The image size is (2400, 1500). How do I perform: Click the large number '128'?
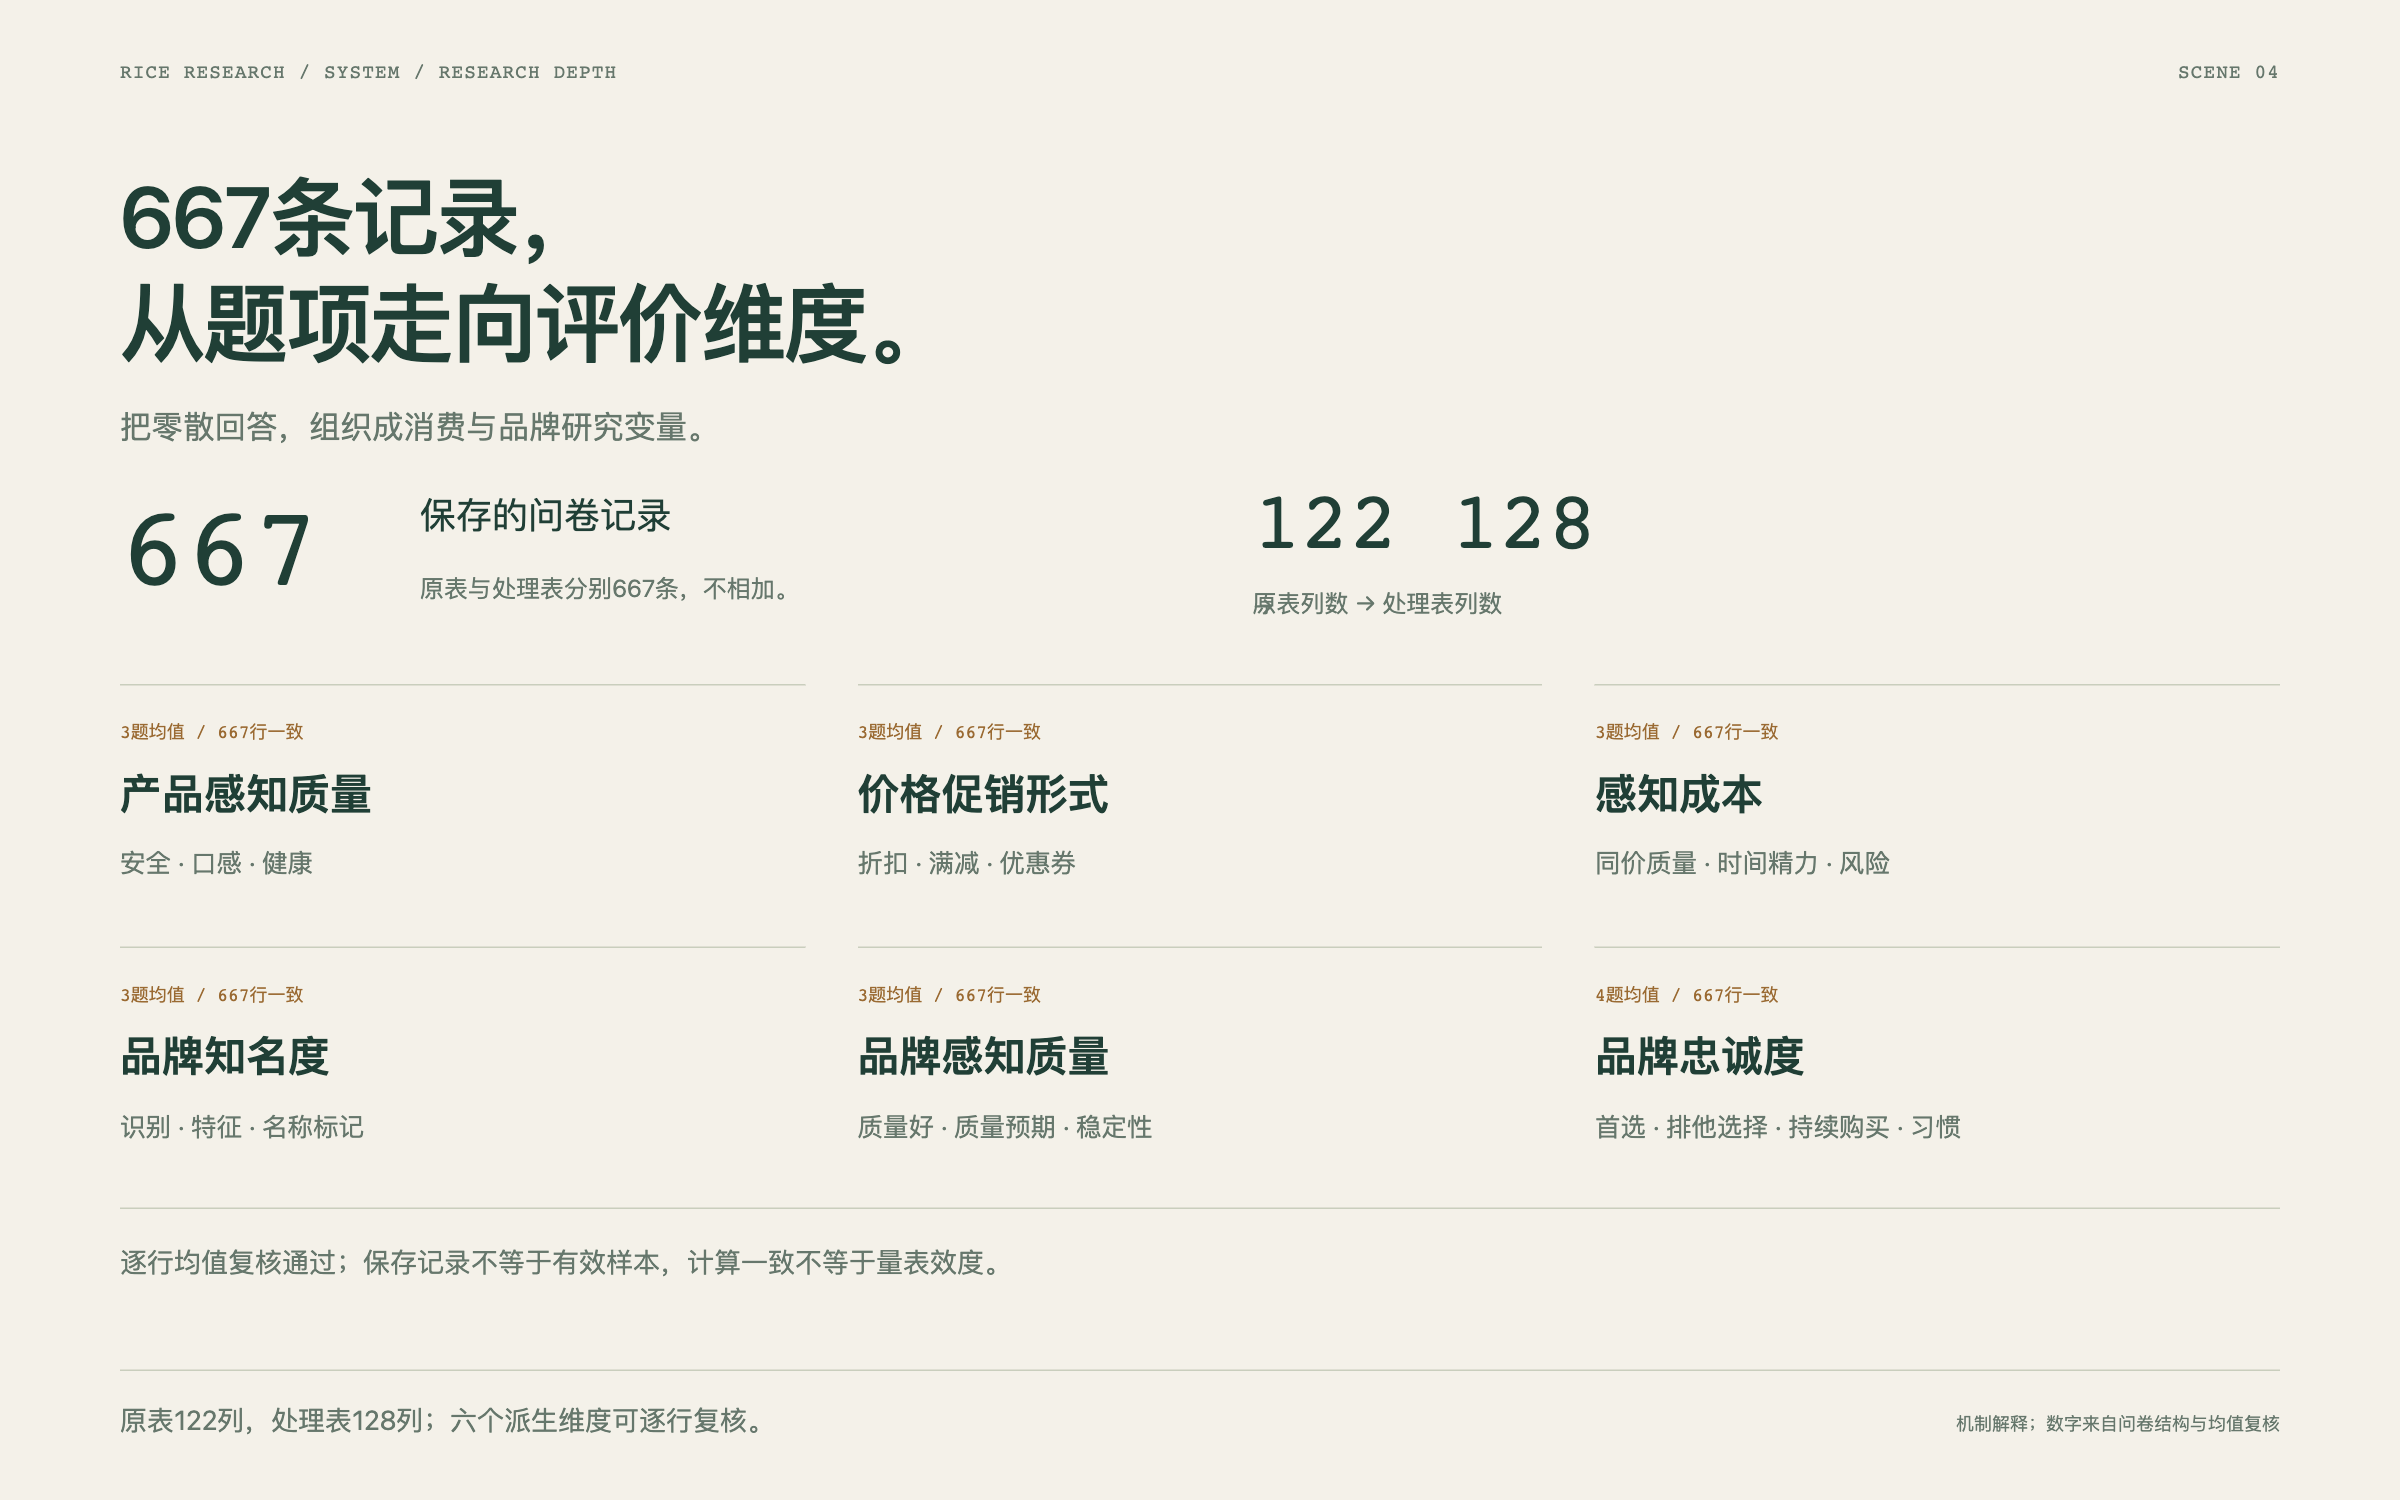(x=1524, y=523)
